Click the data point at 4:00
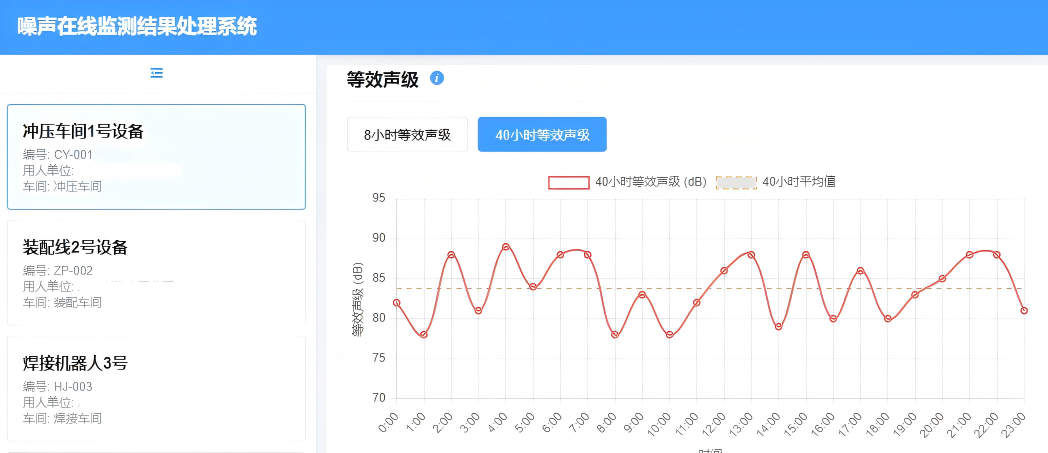 [506, 247]
